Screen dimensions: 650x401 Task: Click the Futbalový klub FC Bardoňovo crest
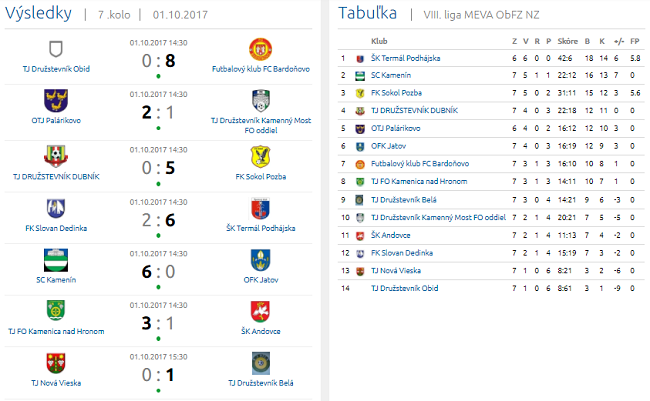[x=260, y=48]
